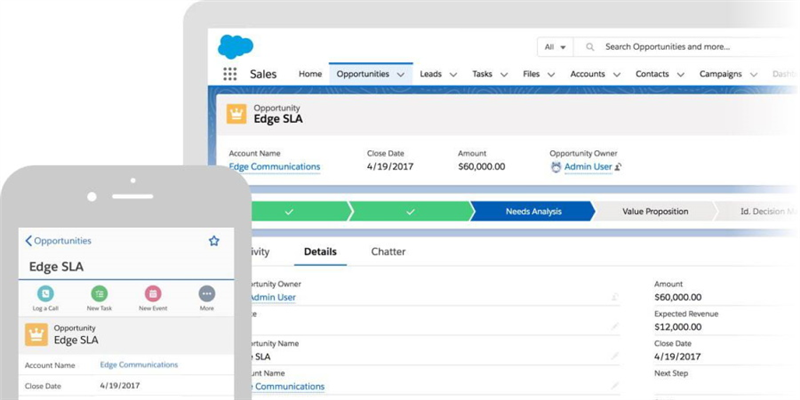Open Communications account link in Details section

(x=286, y=386)
